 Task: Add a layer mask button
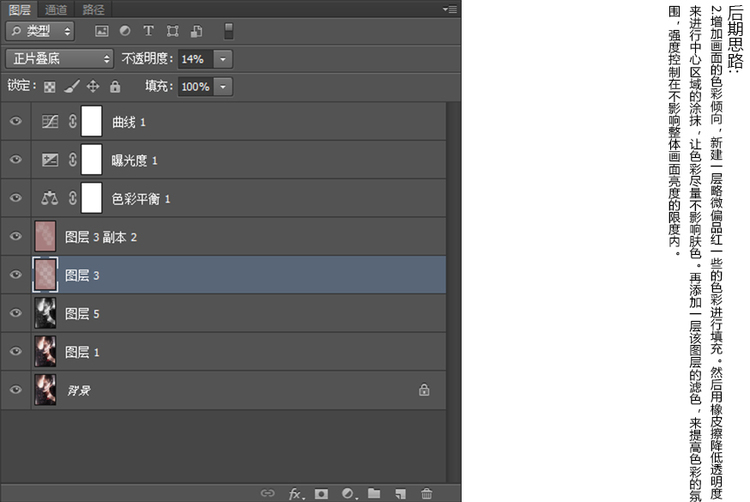tap(321, 493)
